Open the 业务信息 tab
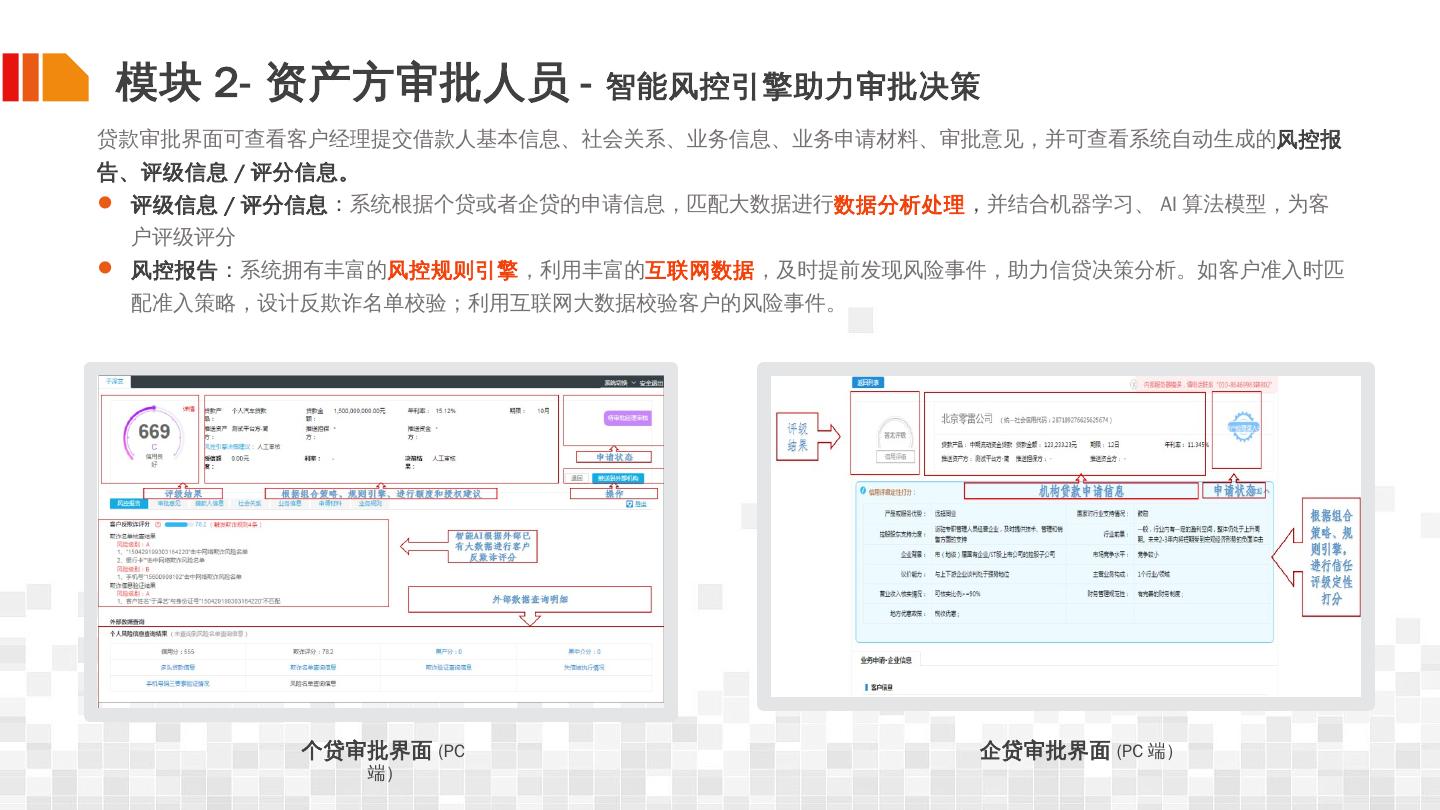The image size is (1440, 810). tap(290, 504)
